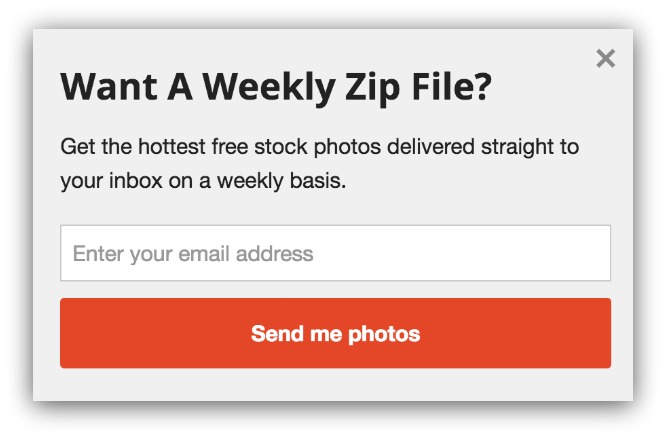Screen dimensions: 666x438
Task: Click the phrase 'delivered straight to' in the description
Action: pyautogui.click(x=483, y=147)
